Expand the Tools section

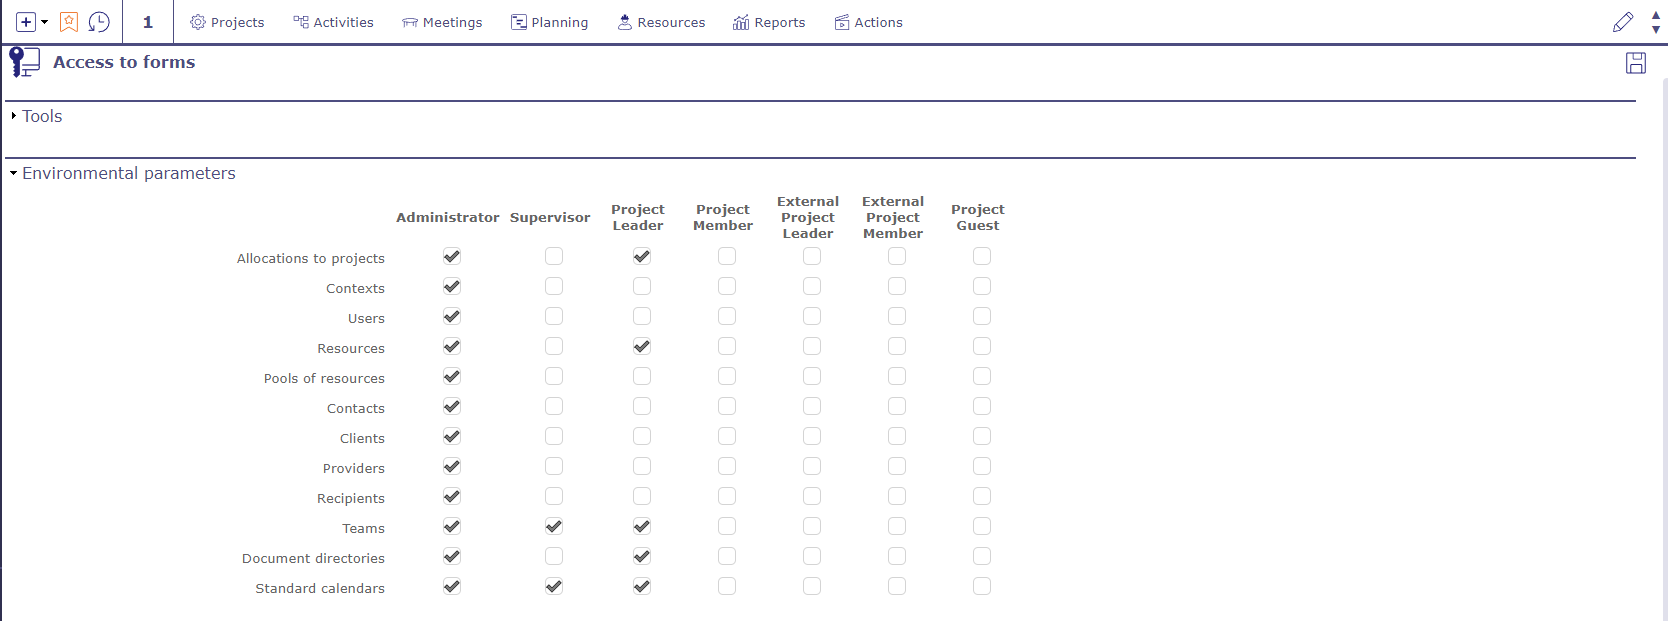(42, 116)
